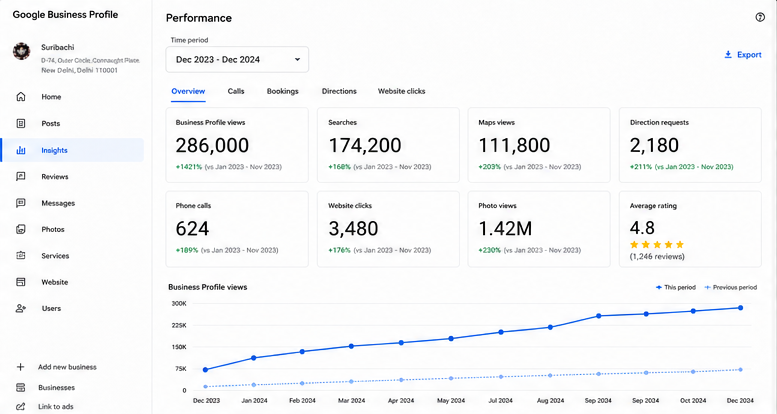Toggle Previous period legend entry
777x414 pixels.
click(730, 288)
